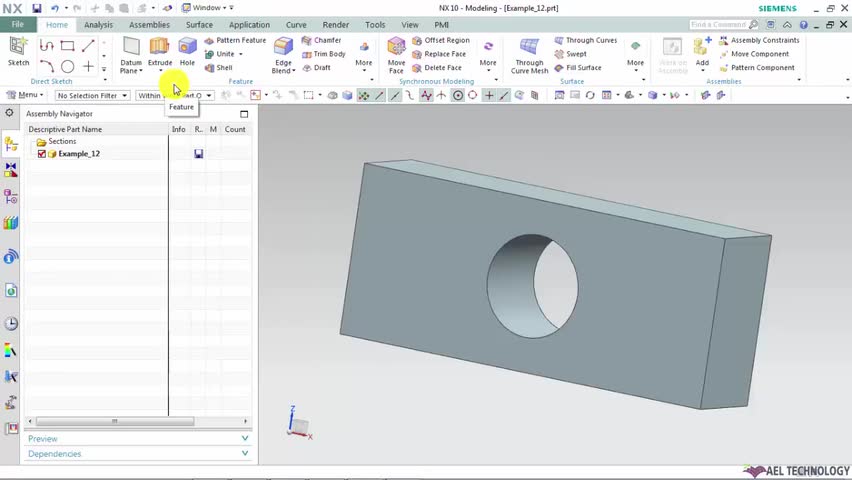Click Pattern Feature button
Screen dimensions: 852x480
click(x=235, y=41)
